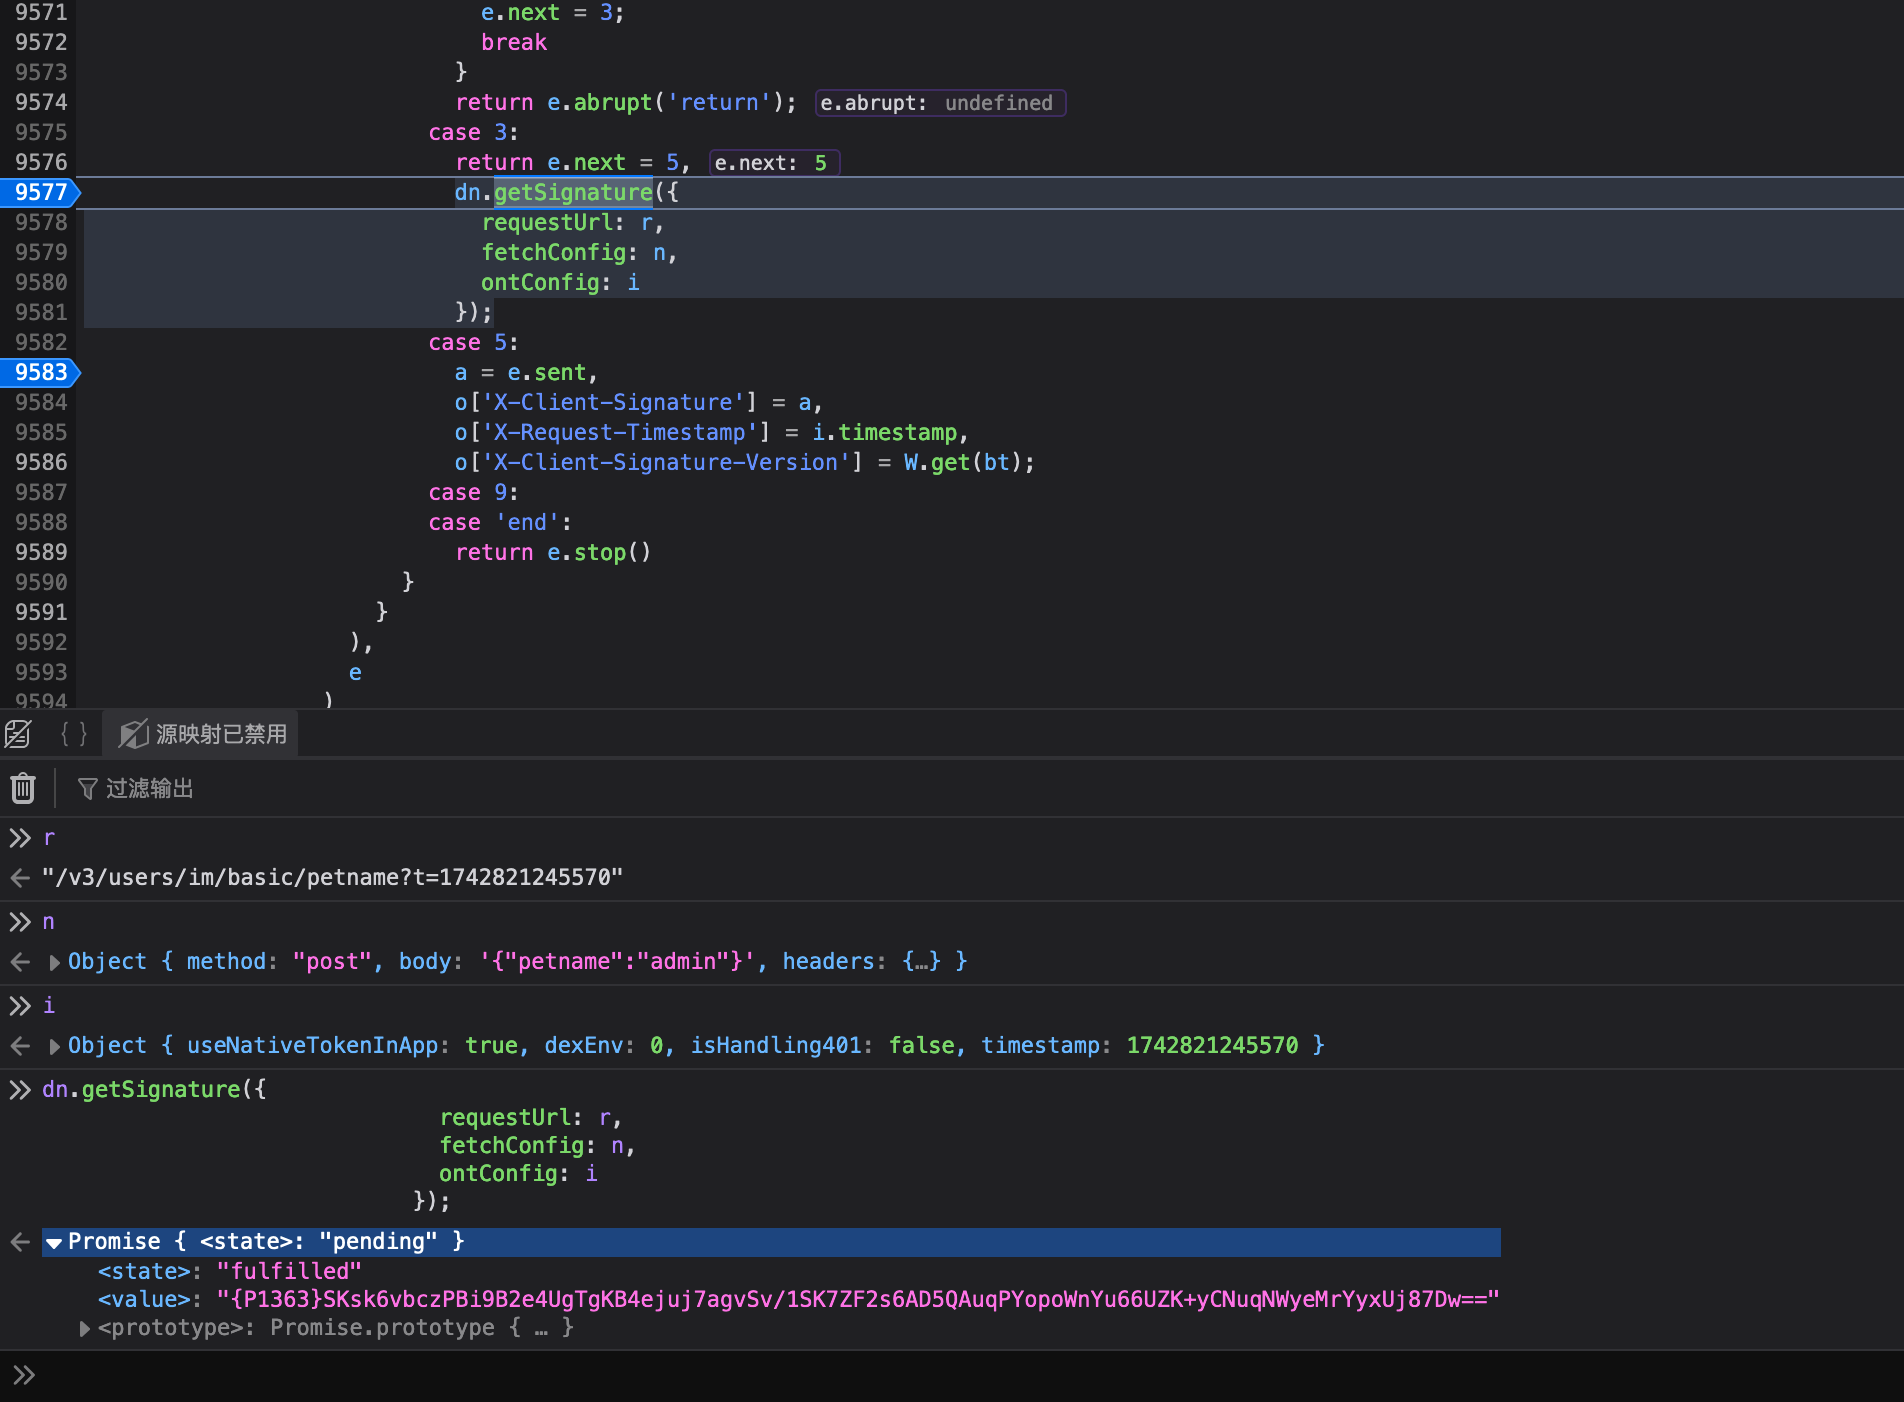Screen dimensions: 1904x1402
Task: Click the headers {…} preview in n Object
Action: pyautogui.click(x=861, y=961)
